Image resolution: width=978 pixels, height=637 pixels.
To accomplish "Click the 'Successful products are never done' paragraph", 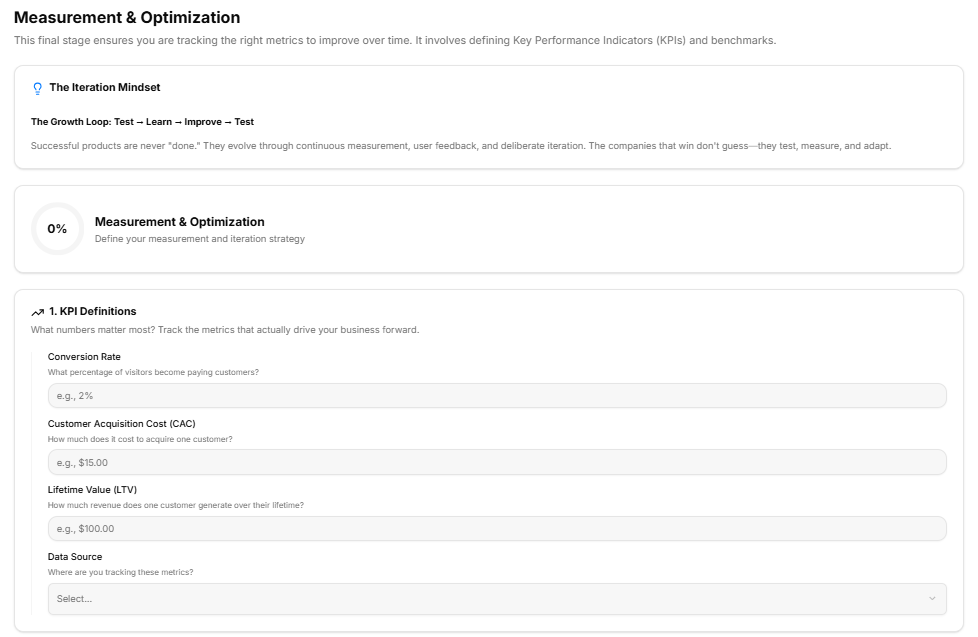I will point(461,146).
